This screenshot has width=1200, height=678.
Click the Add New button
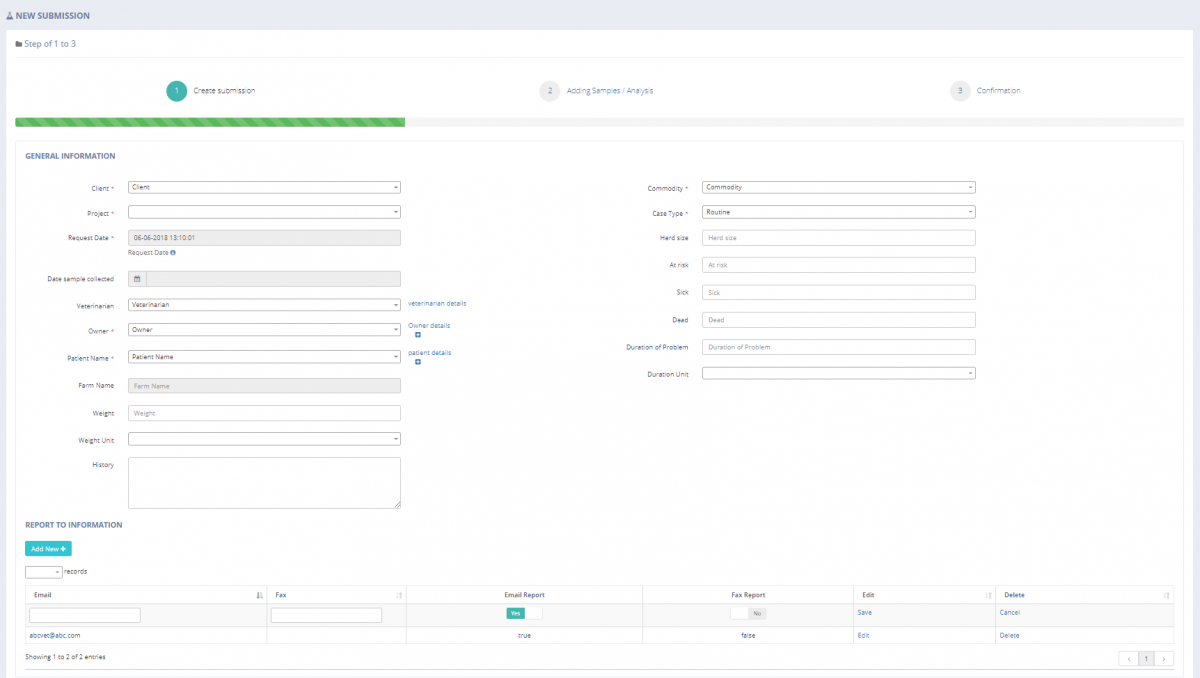(48, 548)
